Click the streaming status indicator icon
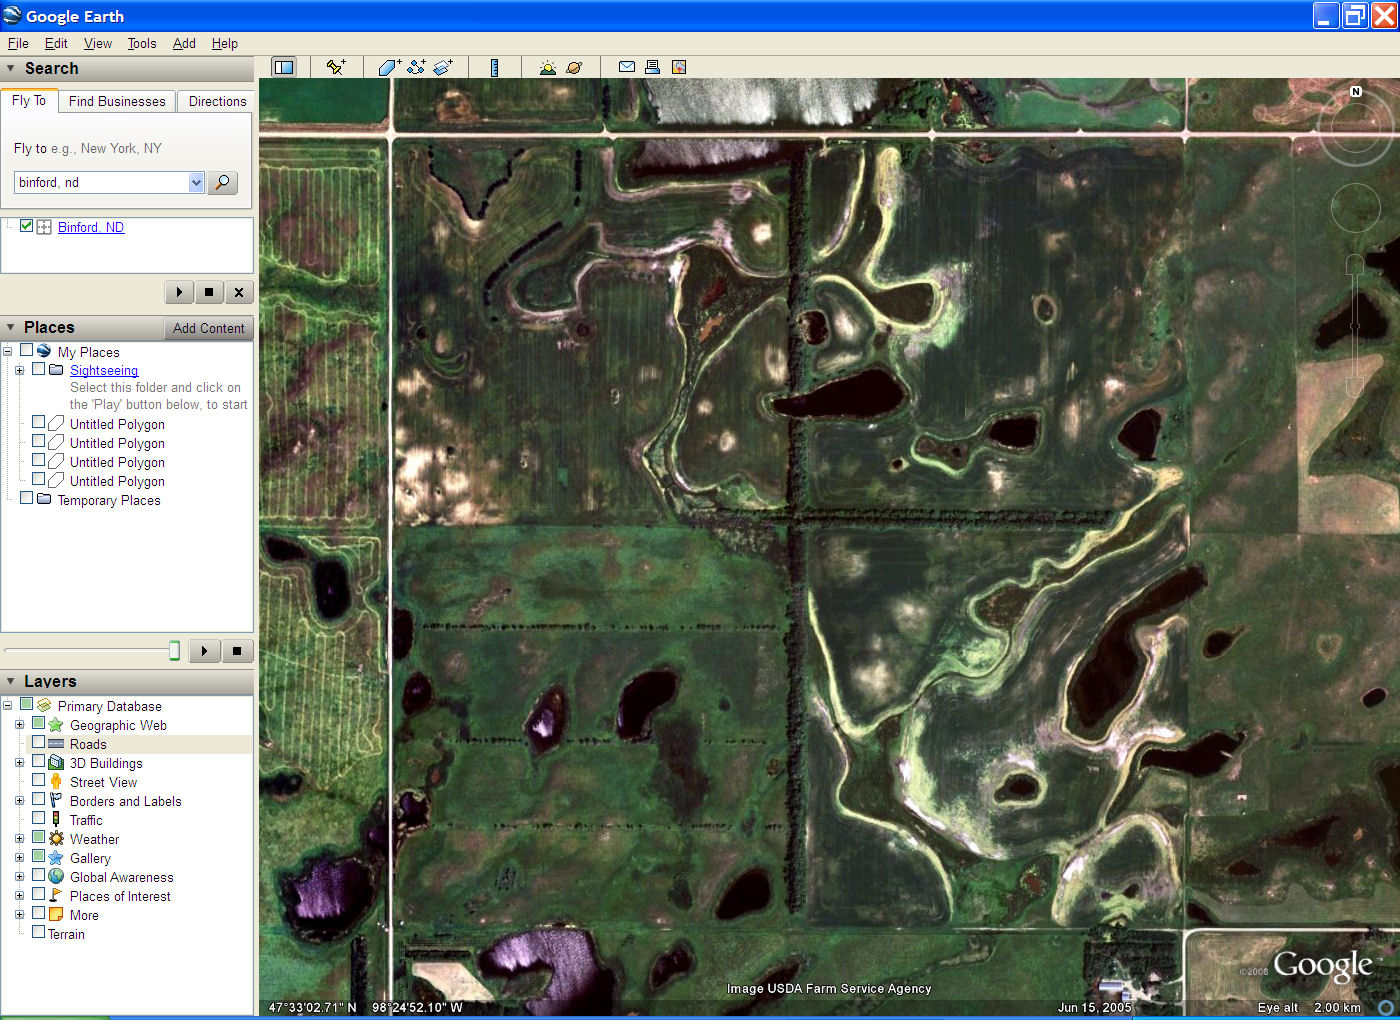The image size is (1400, 1020). click(x=1386, y=1007)
